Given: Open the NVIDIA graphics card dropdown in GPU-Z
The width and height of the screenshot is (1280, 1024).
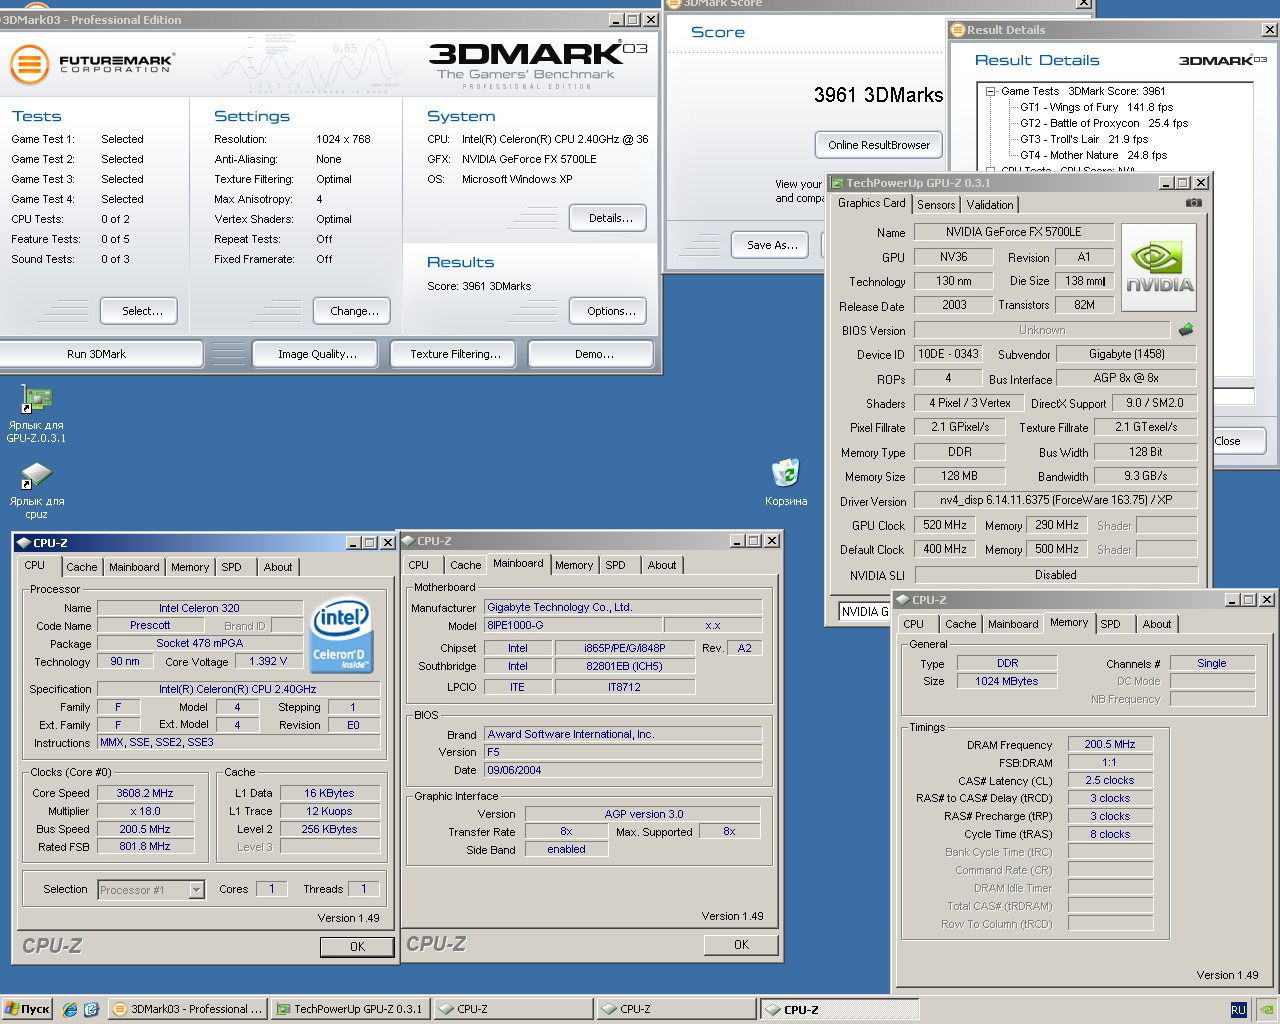Looking at the screenshot, I should pyautogui.click(x=864, y=611).
